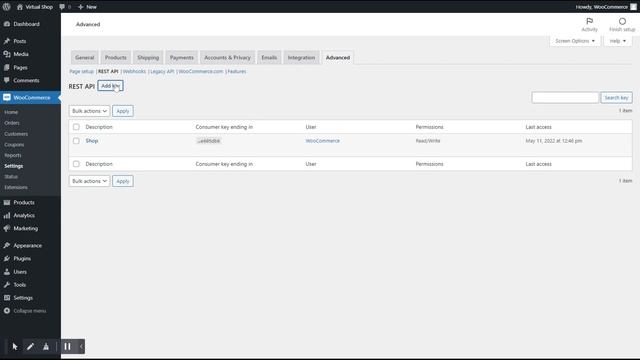
Task: Open the Users person icon
Action: (x=7, y=272)
